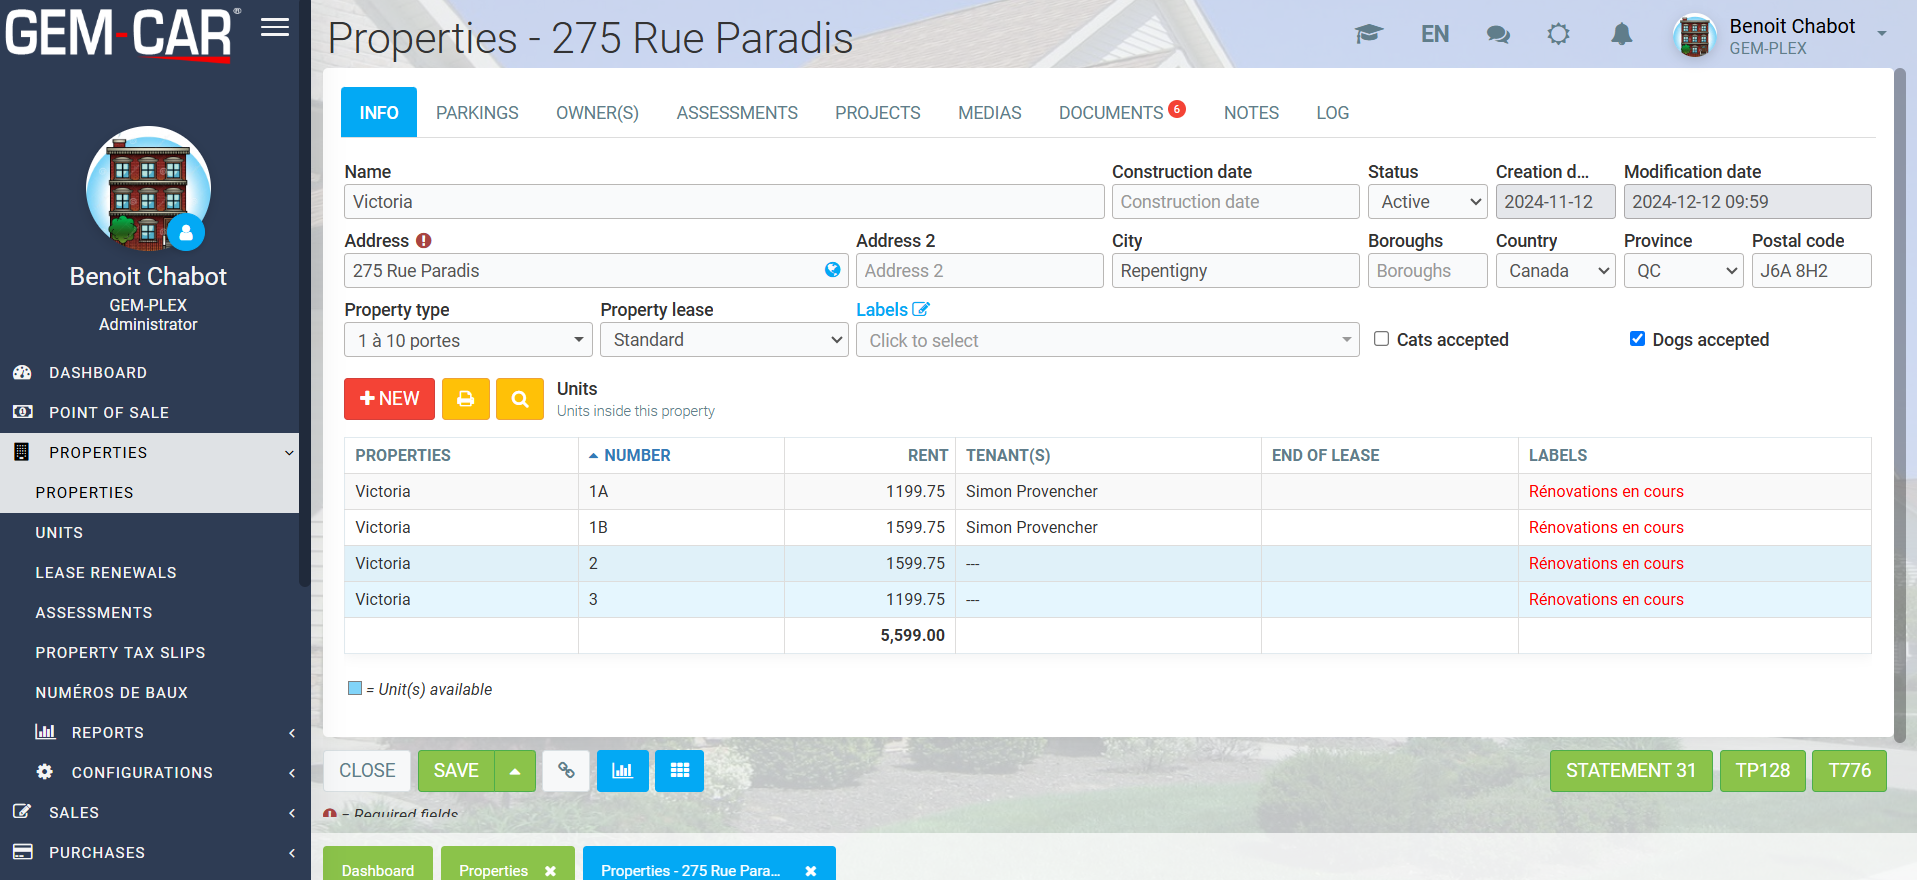Open the chat messages icon
1917x880 pixels.
[x=1497, y=35]
